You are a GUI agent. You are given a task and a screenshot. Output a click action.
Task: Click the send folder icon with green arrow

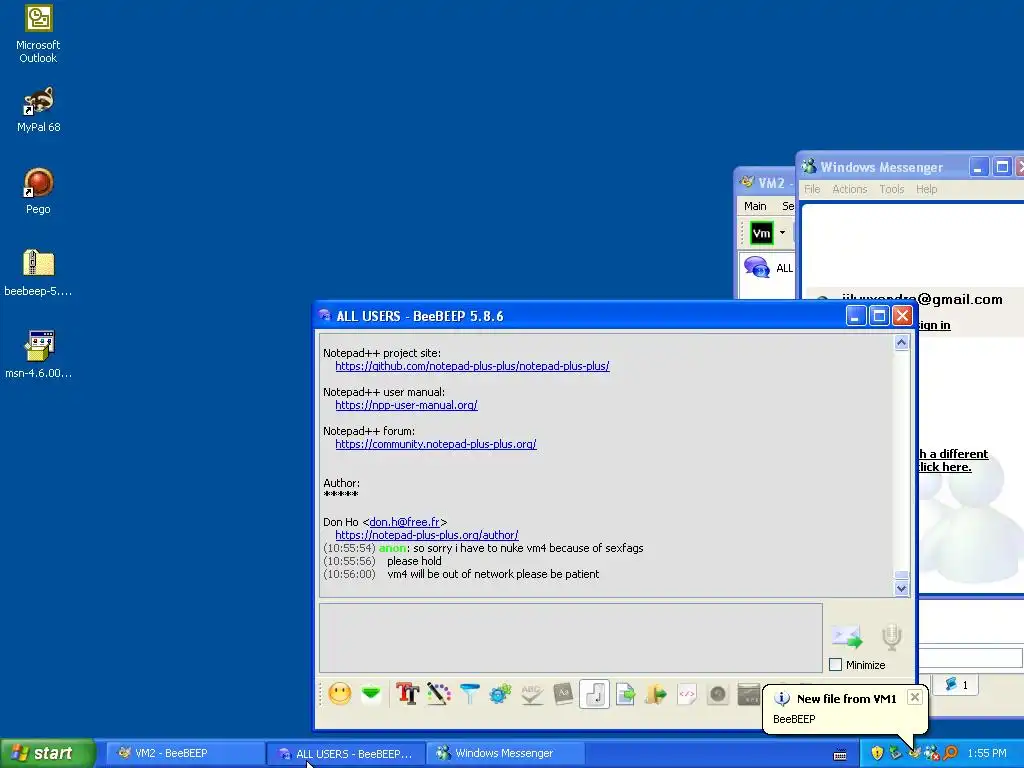click(656, 694)
